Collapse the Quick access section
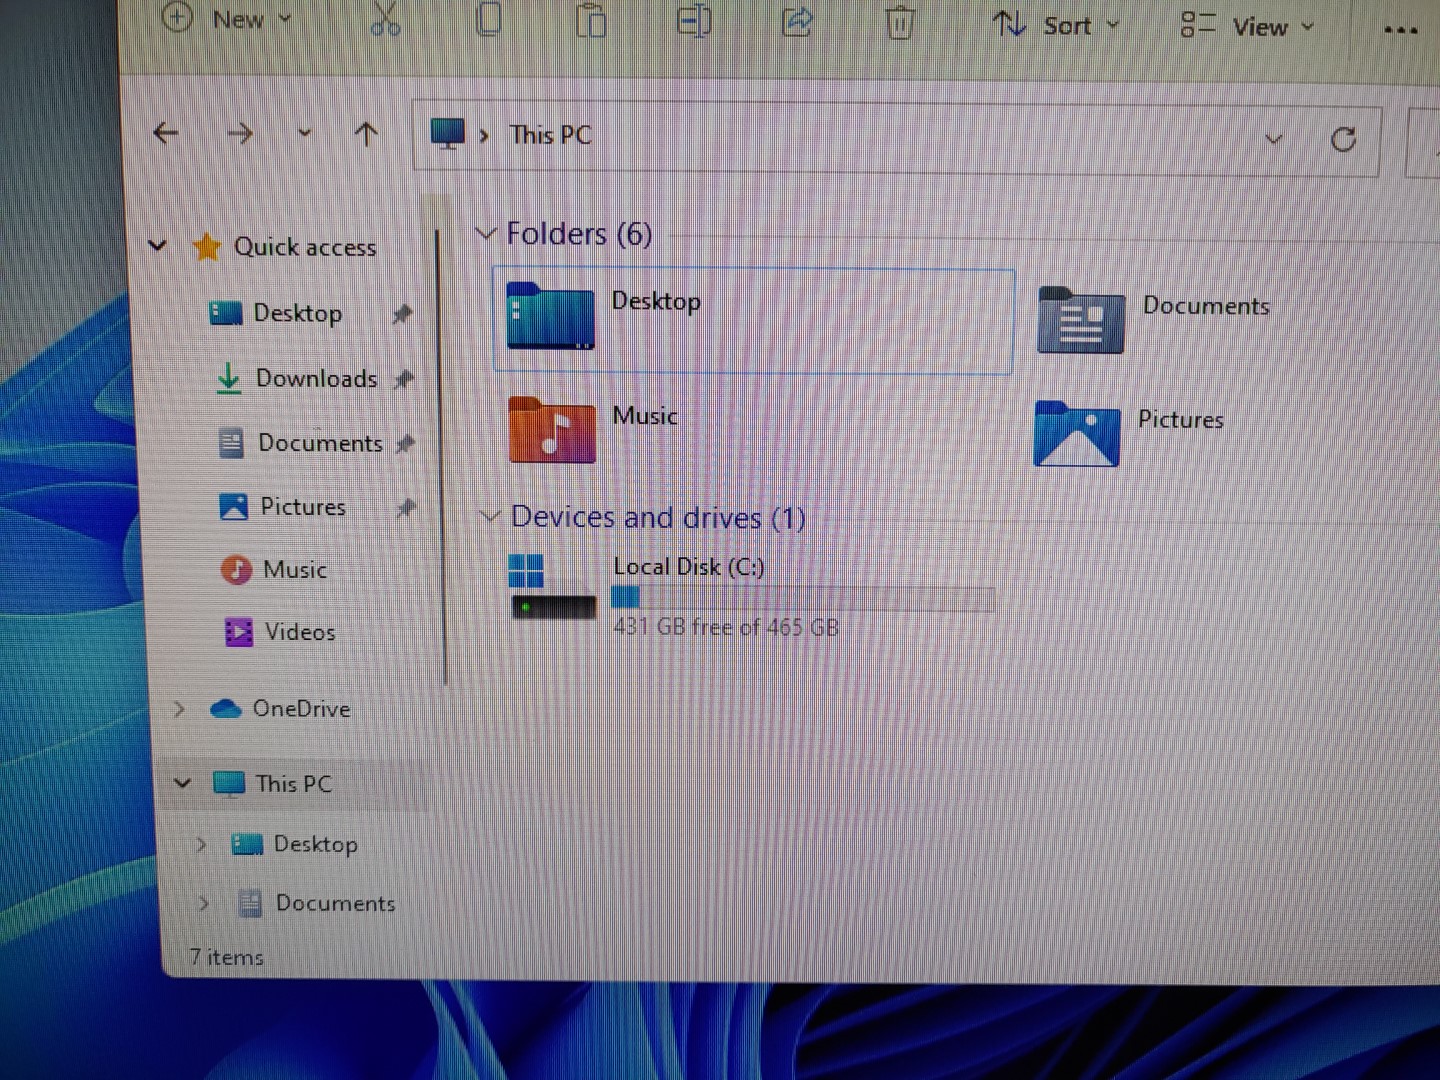This screenshot has width=1440, height=1080. click(x=157, y=245)
